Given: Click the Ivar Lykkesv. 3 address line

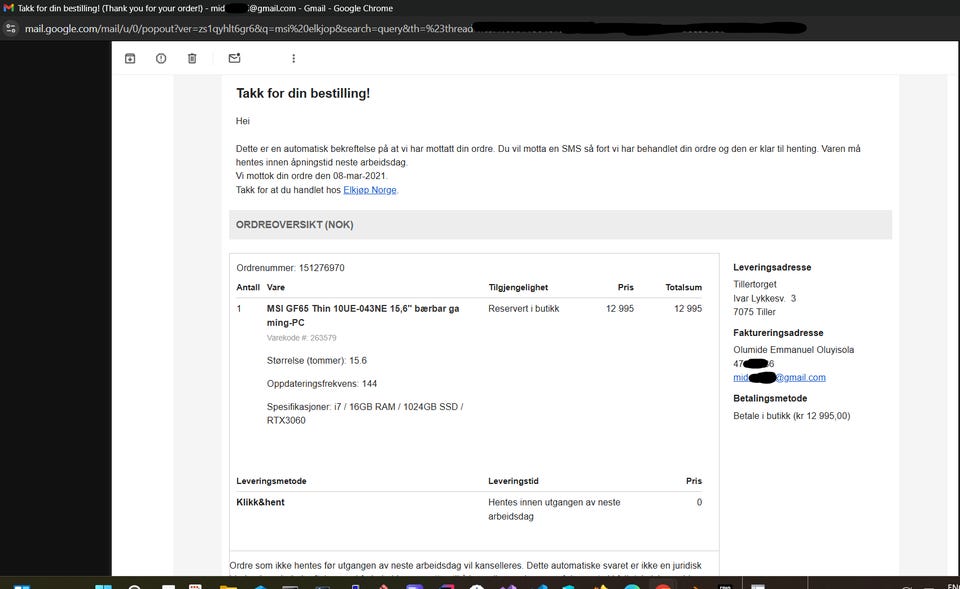Looking at the screenshot, I should pos(765,298).
